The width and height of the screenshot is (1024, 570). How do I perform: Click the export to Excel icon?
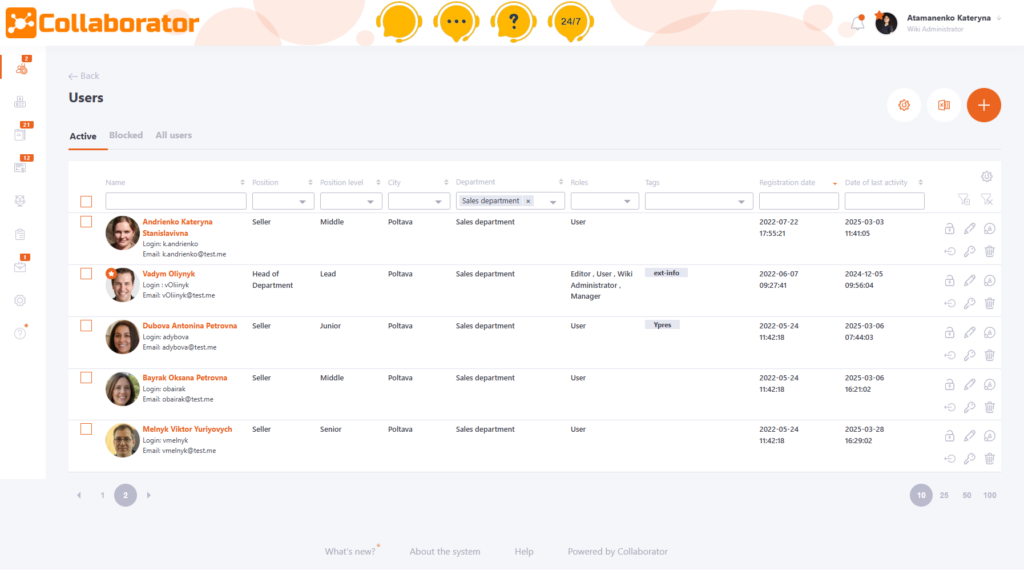pos(944,105)
